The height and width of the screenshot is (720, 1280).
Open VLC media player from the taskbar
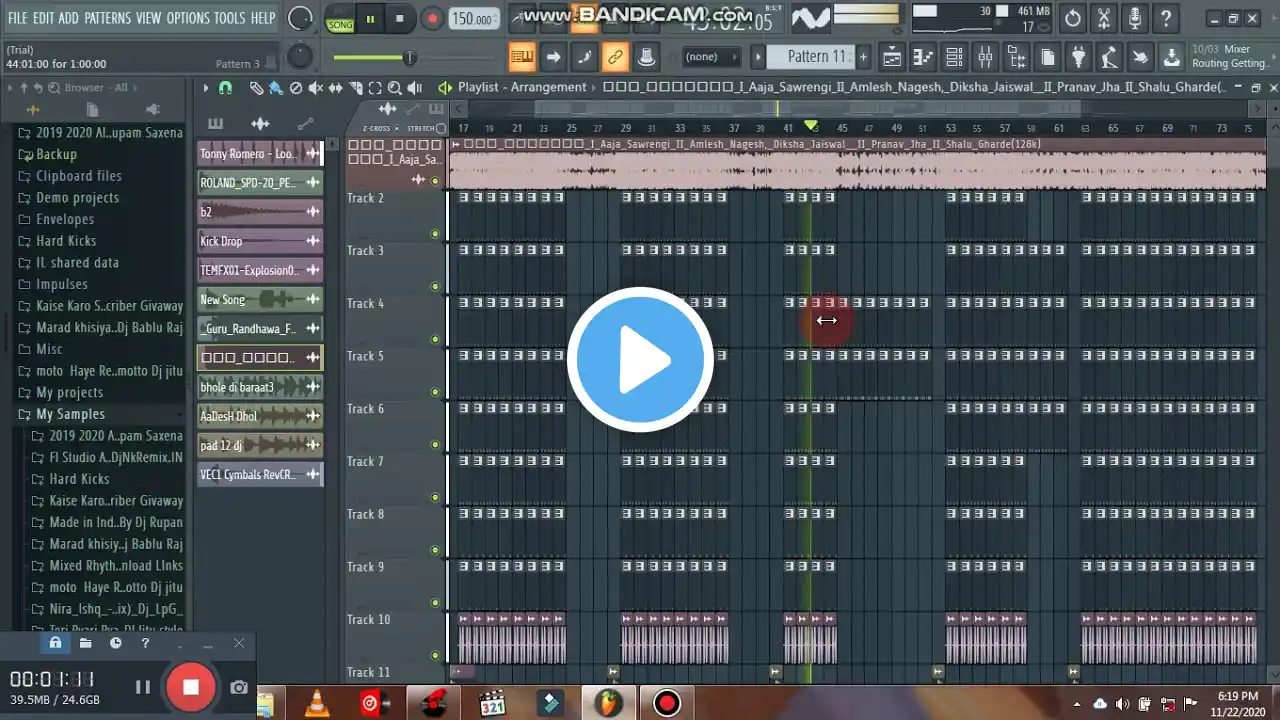click(318, 704)
